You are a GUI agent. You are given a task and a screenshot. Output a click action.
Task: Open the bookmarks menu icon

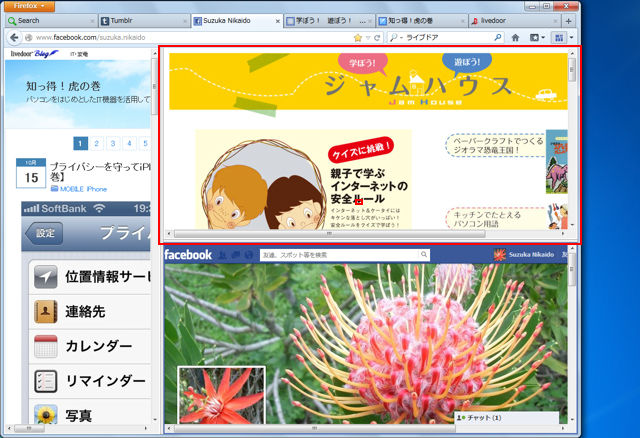[537, 38]
